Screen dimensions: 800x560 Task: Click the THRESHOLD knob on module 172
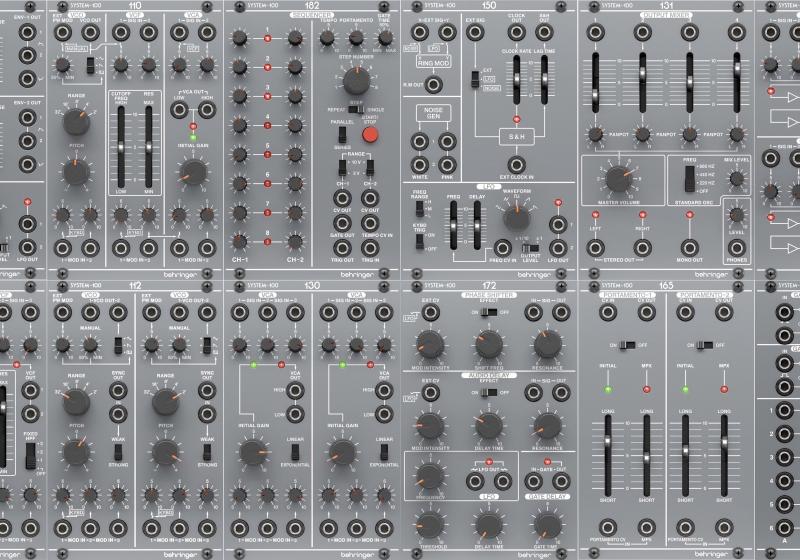tap(430, 525)
